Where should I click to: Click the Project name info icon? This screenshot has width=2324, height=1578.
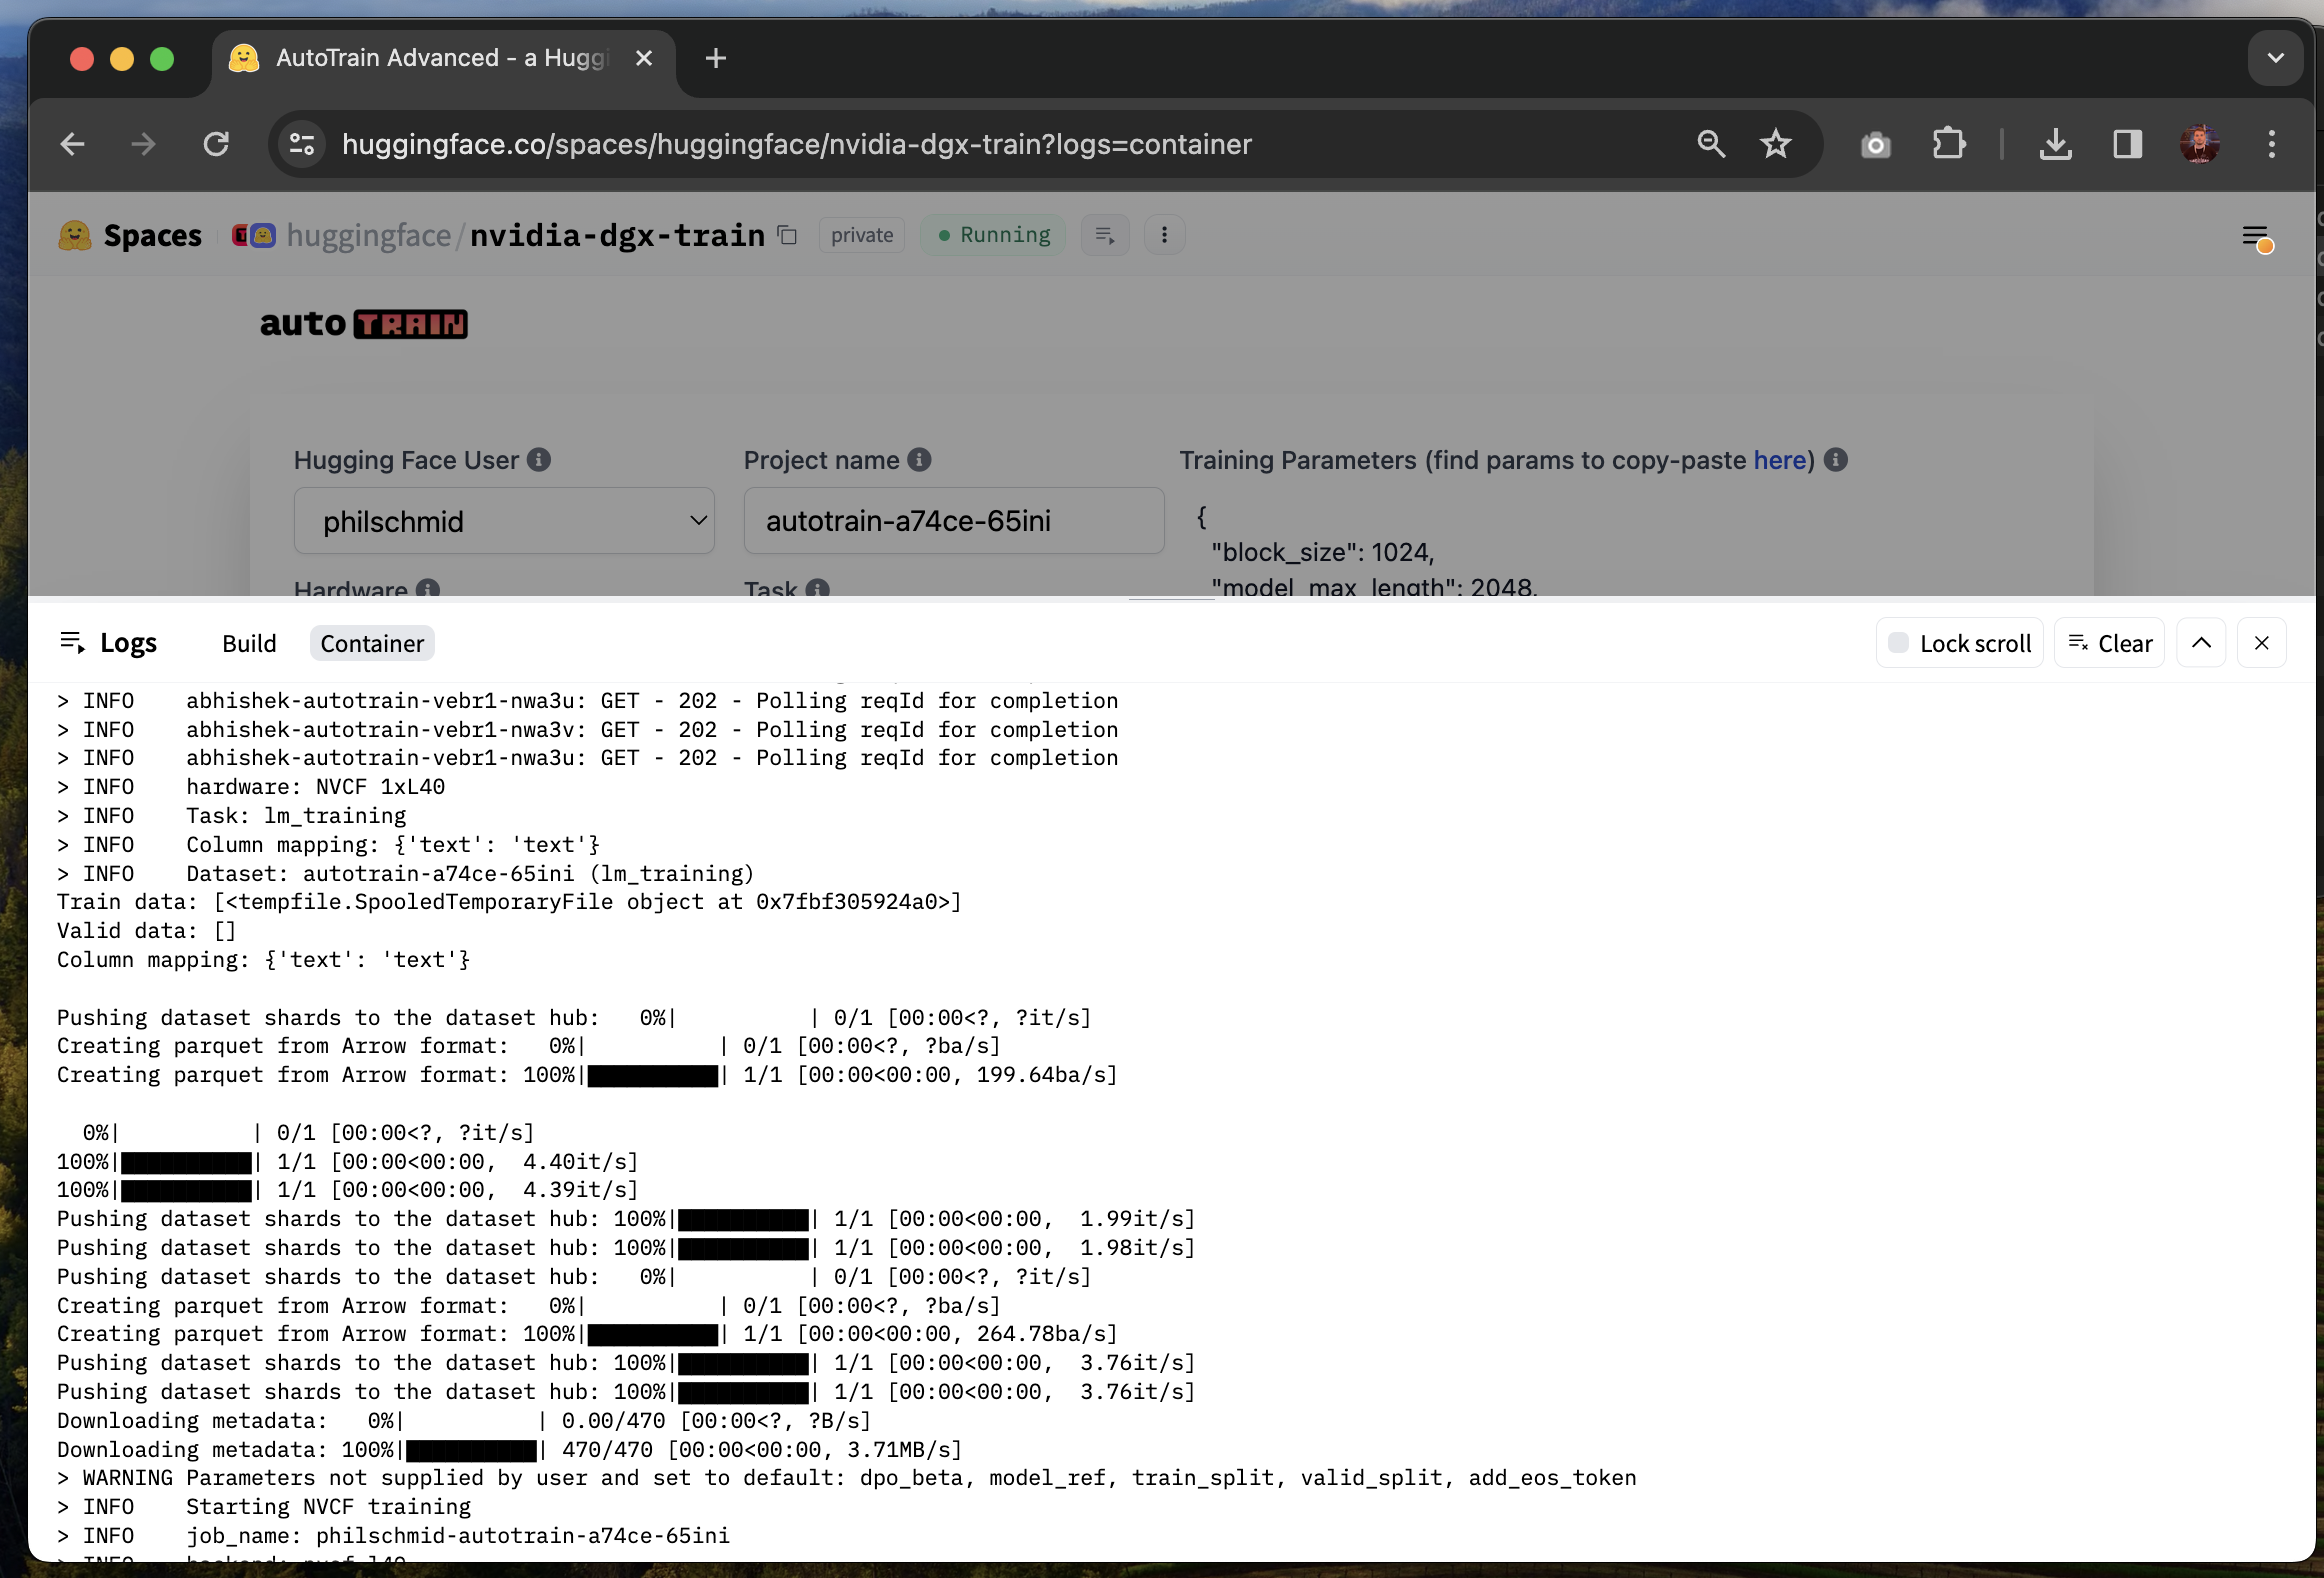click(919, 460)
